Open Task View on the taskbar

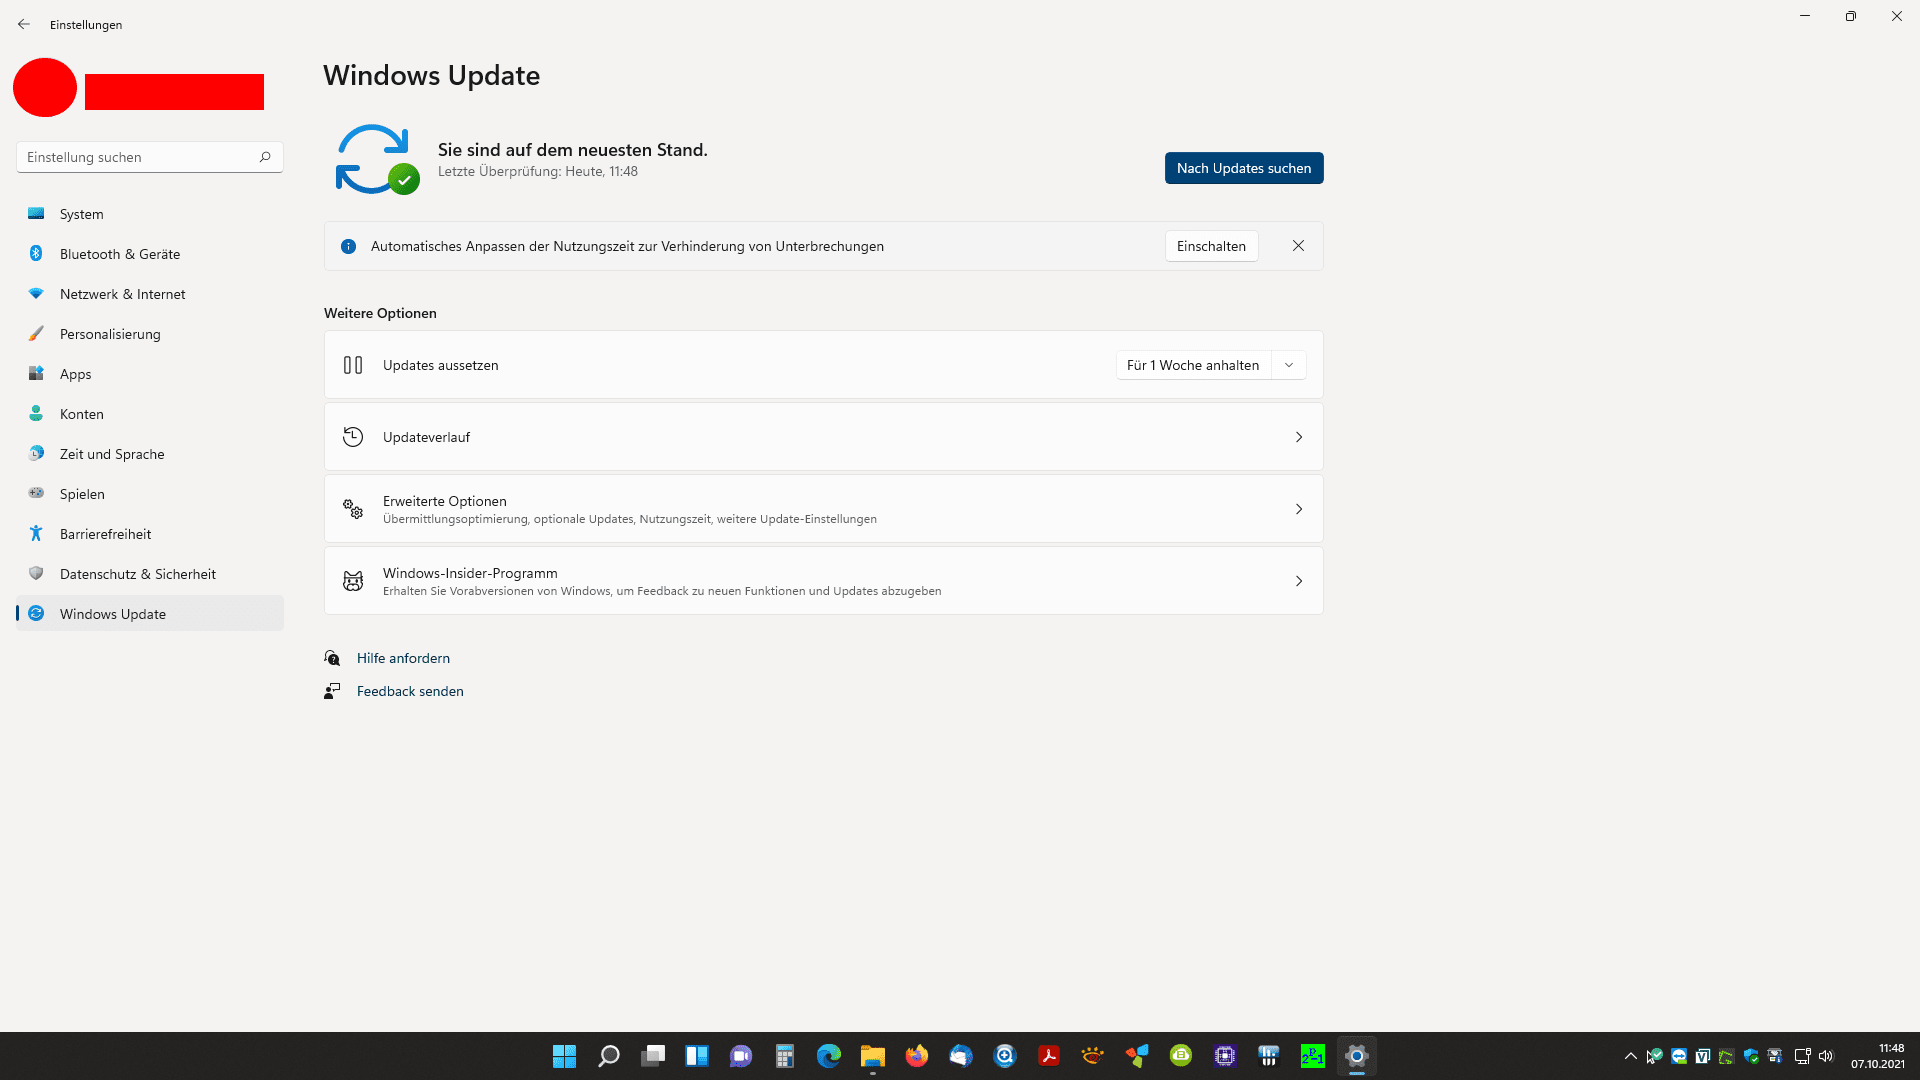tap(653, 1056)
